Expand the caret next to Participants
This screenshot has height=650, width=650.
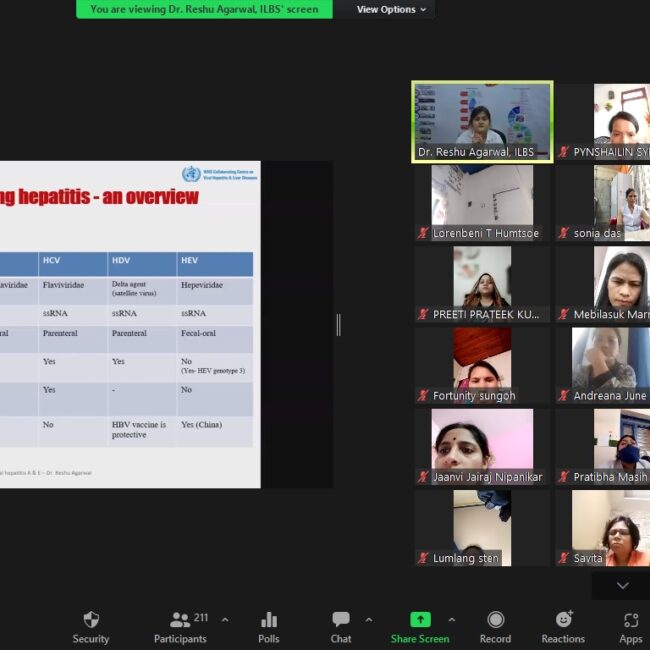224,620
